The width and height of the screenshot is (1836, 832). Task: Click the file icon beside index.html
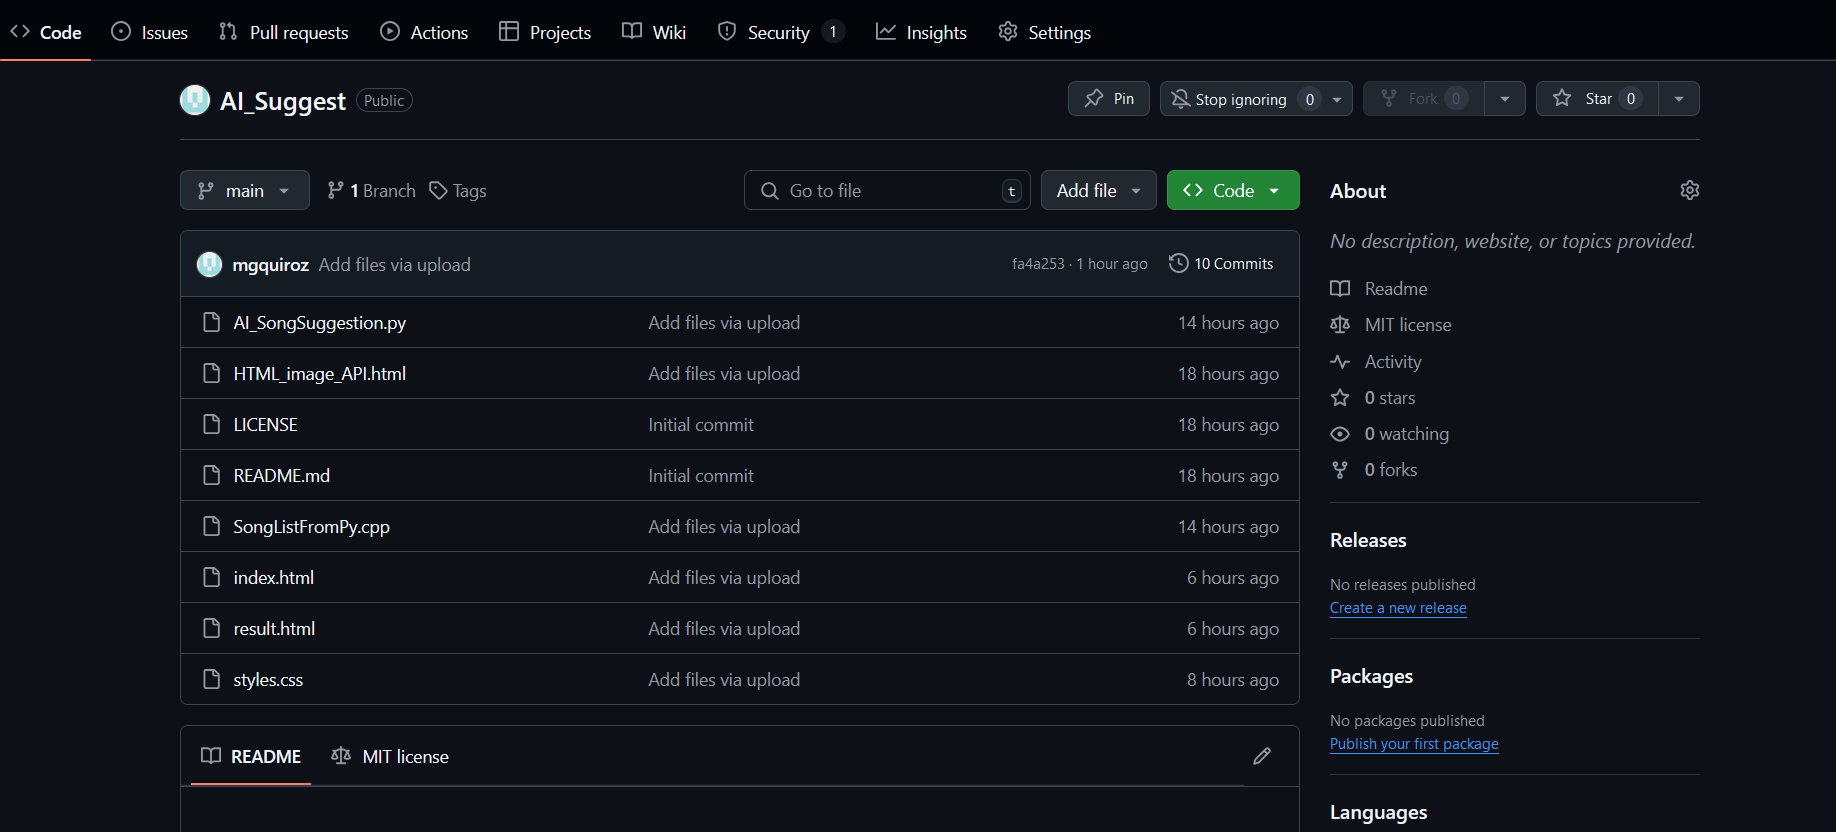211,578
